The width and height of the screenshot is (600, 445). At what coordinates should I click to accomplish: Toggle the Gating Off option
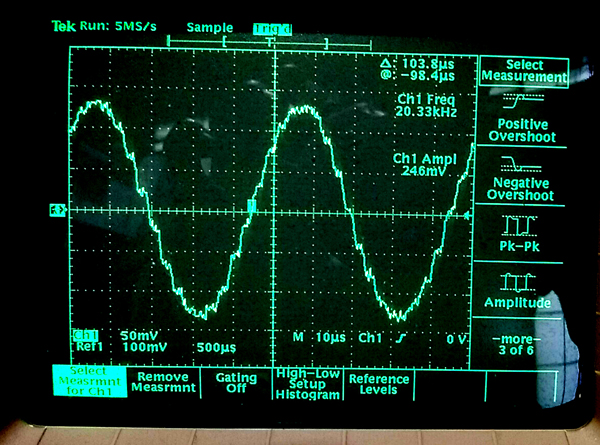point(236,383)
